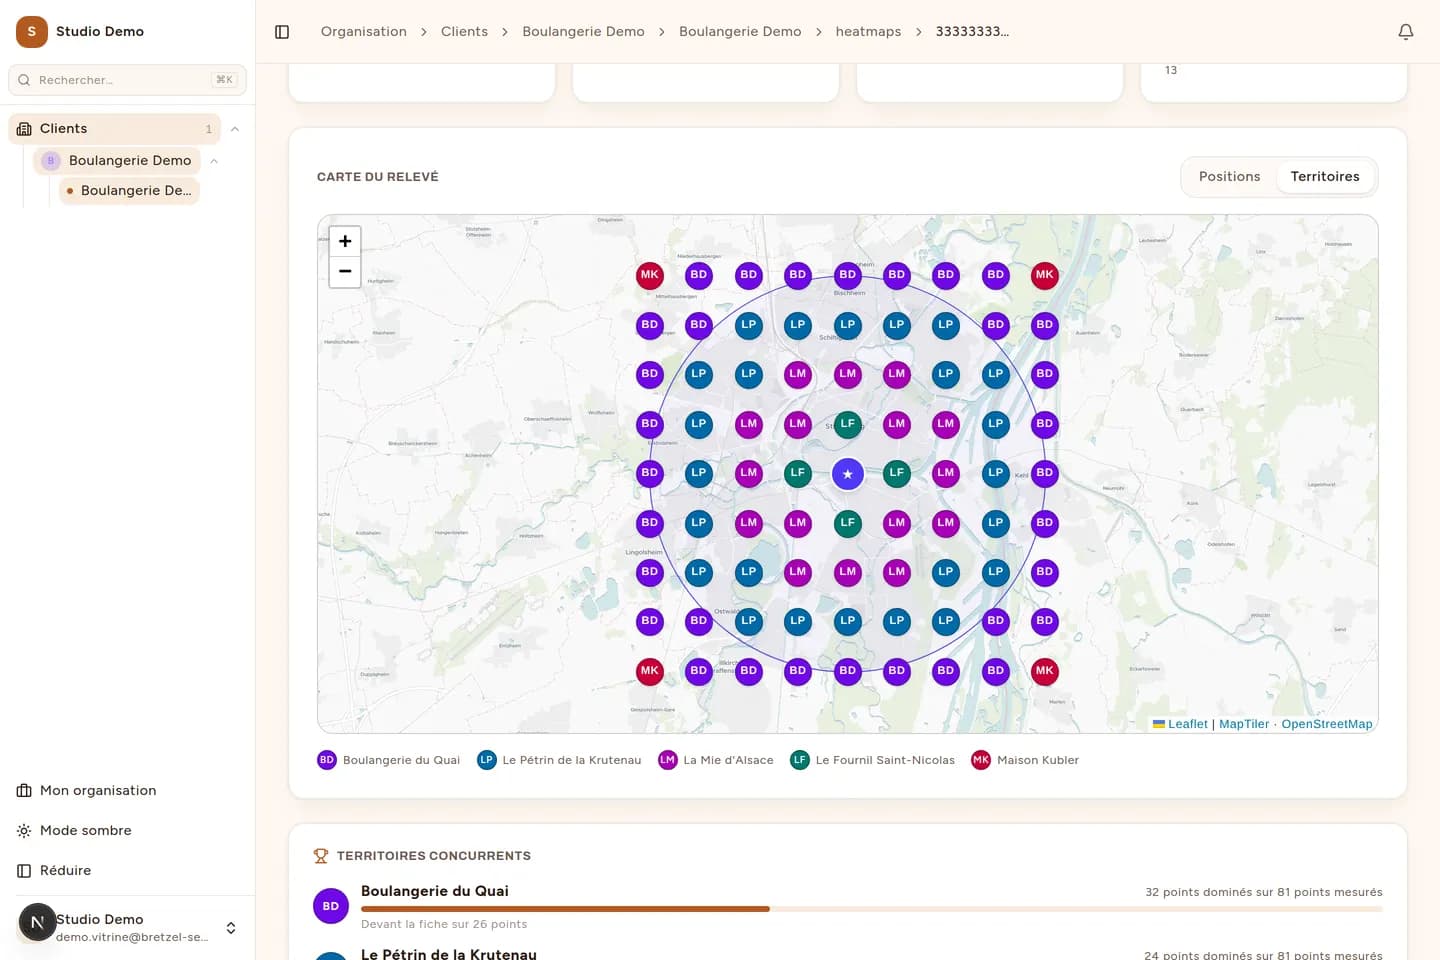
Task: Click the N user avatar at bottom
Action: [x=37, y=923]
